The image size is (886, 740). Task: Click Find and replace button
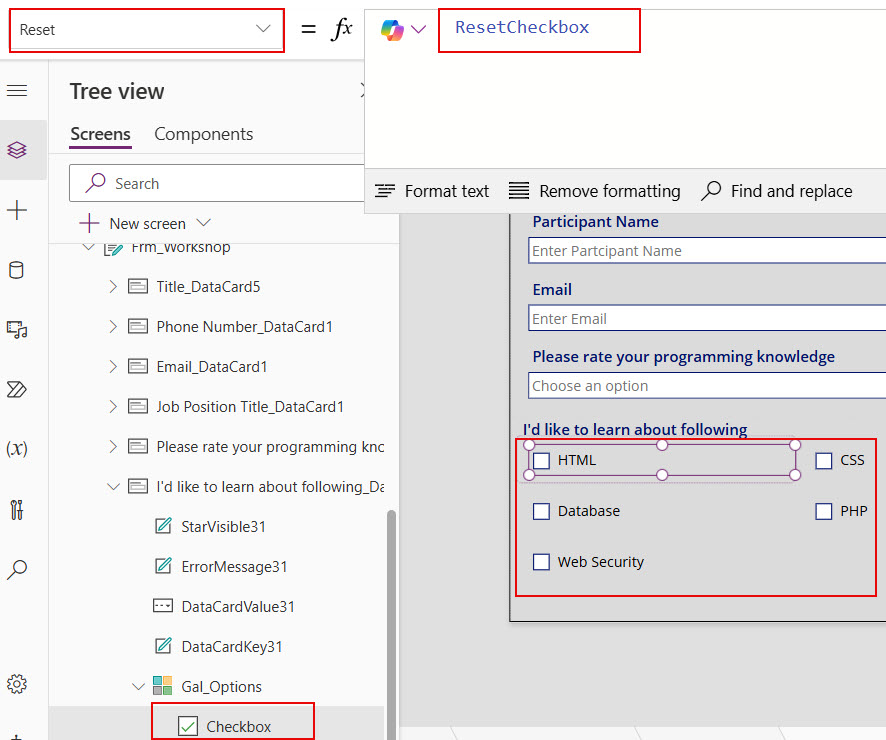[x=776, y=191]
